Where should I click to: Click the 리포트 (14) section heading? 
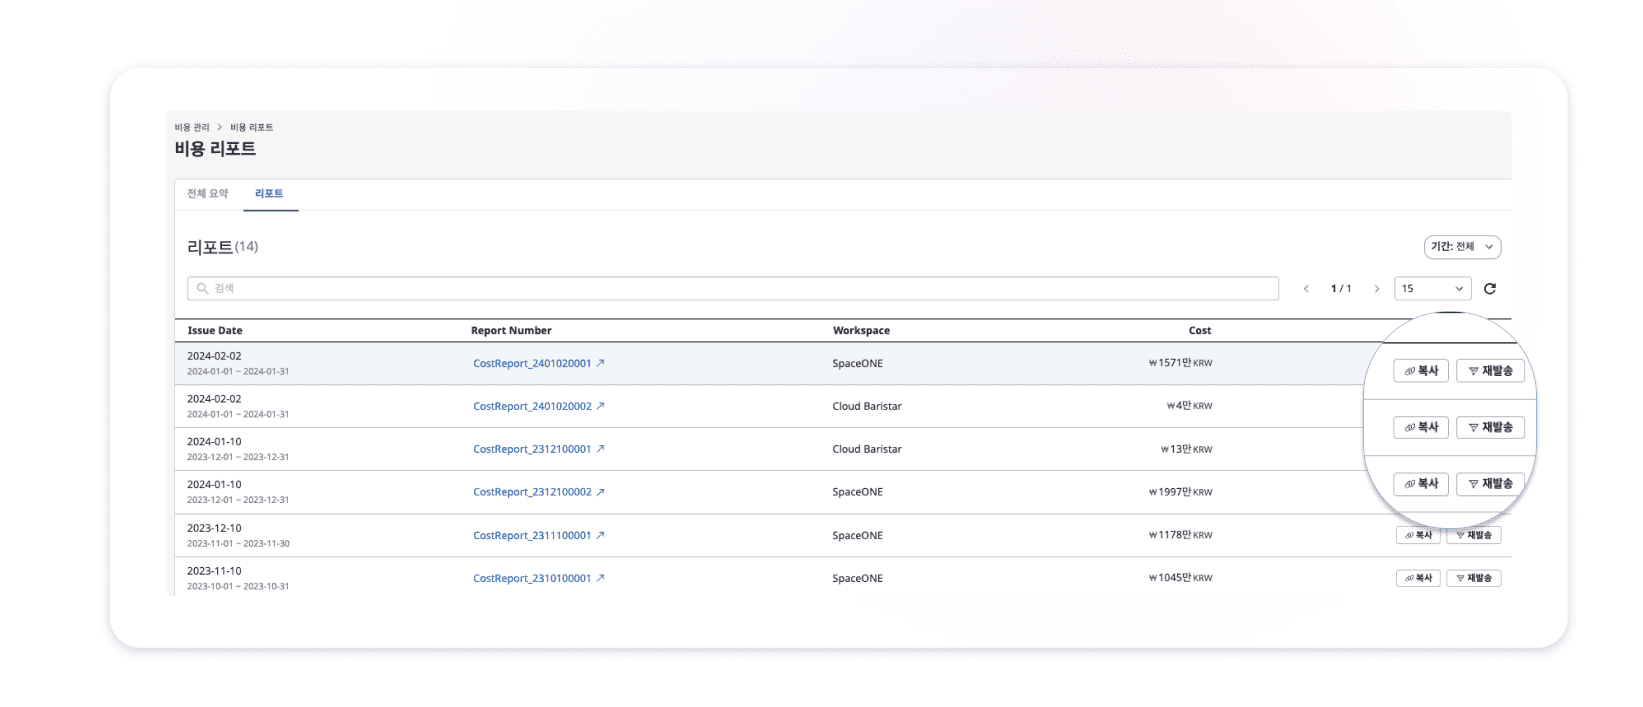pos(222,247)
